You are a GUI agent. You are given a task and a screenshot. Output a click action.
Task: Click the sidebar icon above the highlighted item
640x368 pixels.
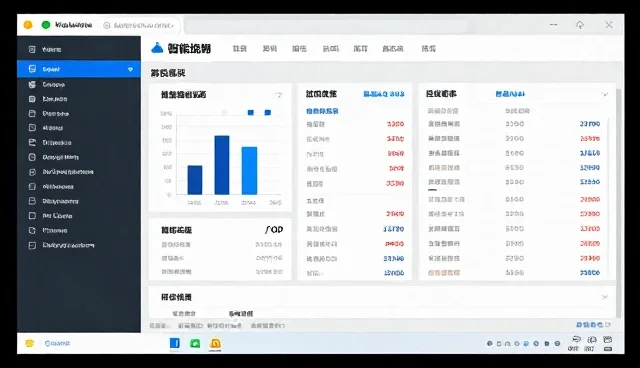pos(32,49)
